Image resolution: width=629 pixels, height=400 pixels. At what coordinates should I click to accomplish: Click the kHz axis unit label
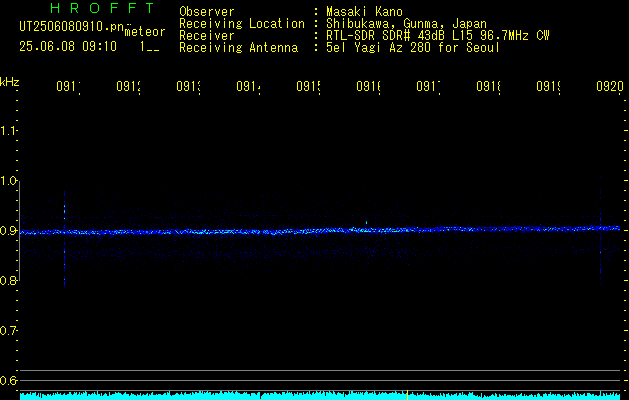pyautogui.click(x=9, y=82)
